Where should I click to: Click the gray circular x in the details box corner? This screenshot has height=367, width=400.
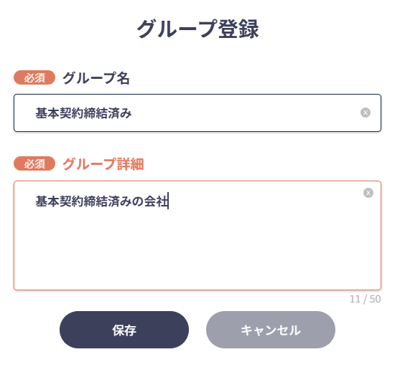point(368,193)
